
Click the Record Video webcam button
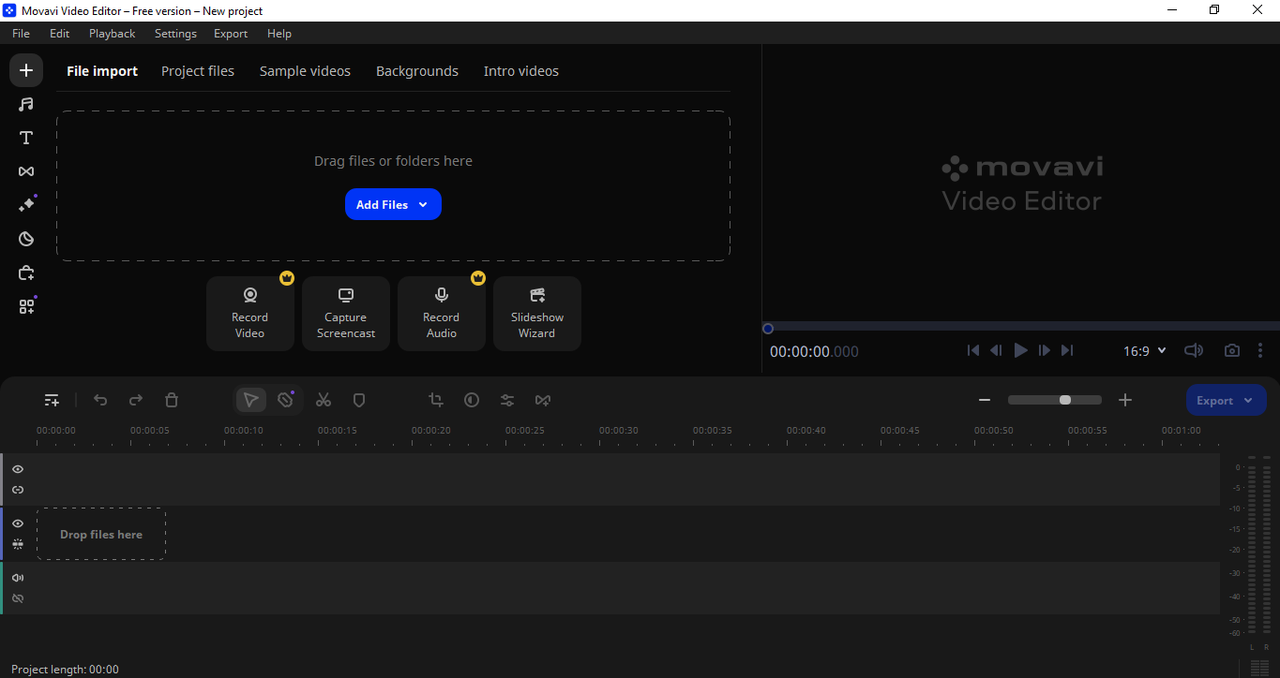(250, 313)
